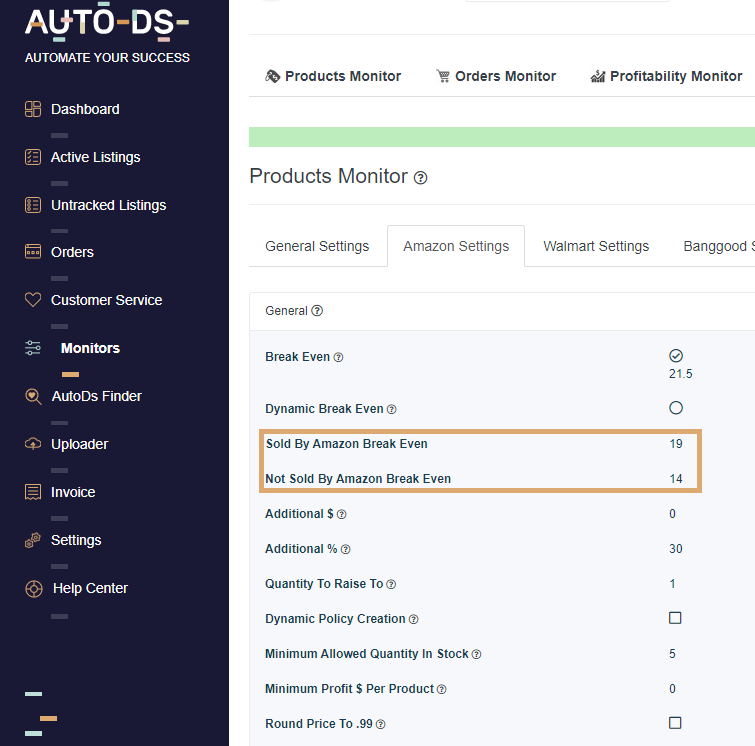755x746 pixels.
Task: Open the Orders Monitor tab
Action: click(496, 76)
